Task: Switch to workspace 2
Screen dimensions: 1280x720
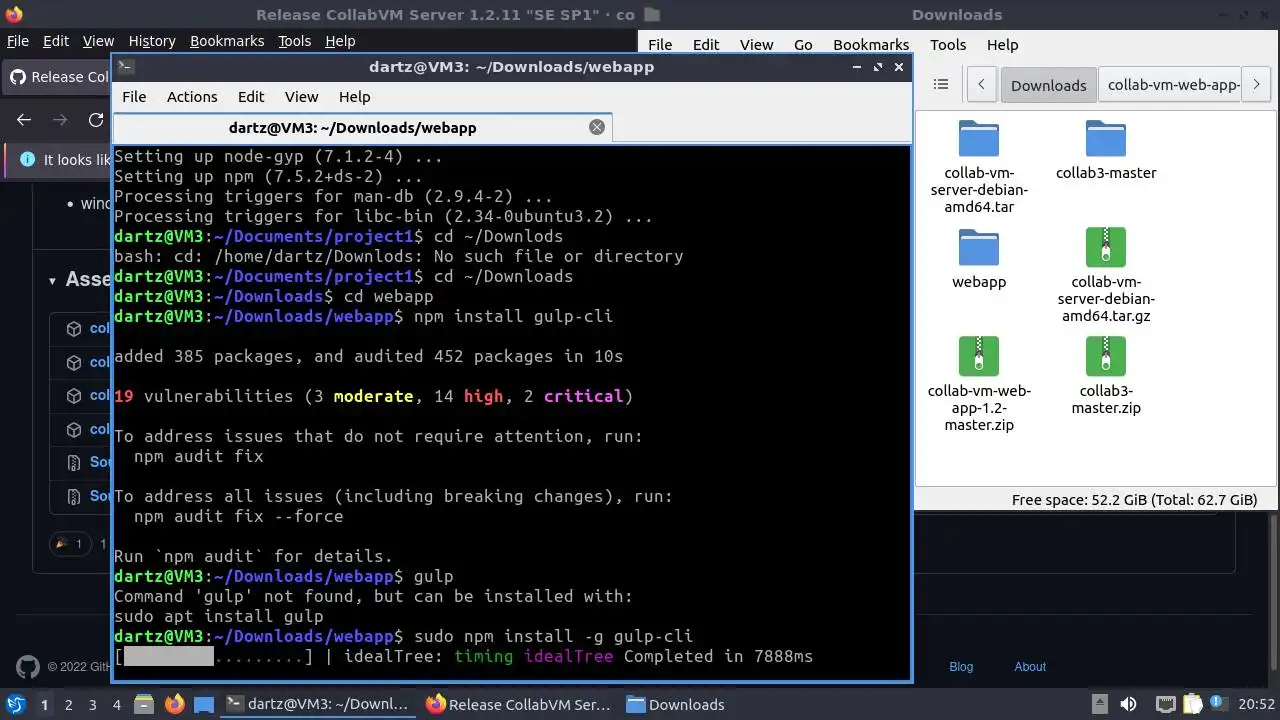Action: pos(68,705)
